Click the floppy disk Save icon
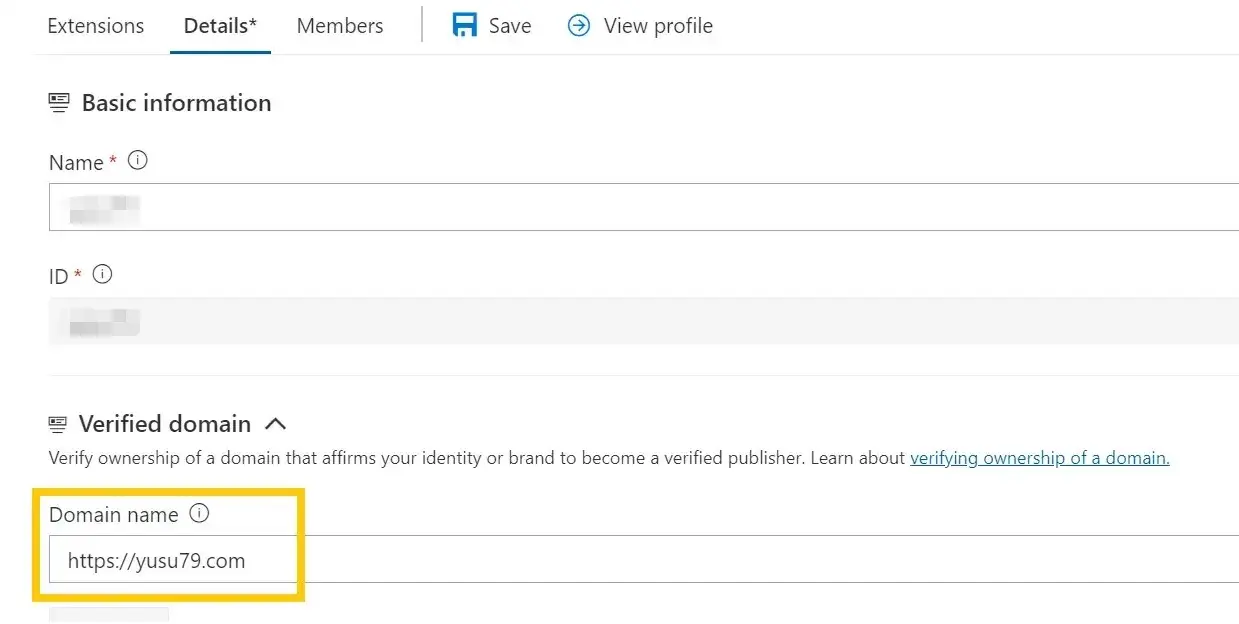 click(465, 25)
